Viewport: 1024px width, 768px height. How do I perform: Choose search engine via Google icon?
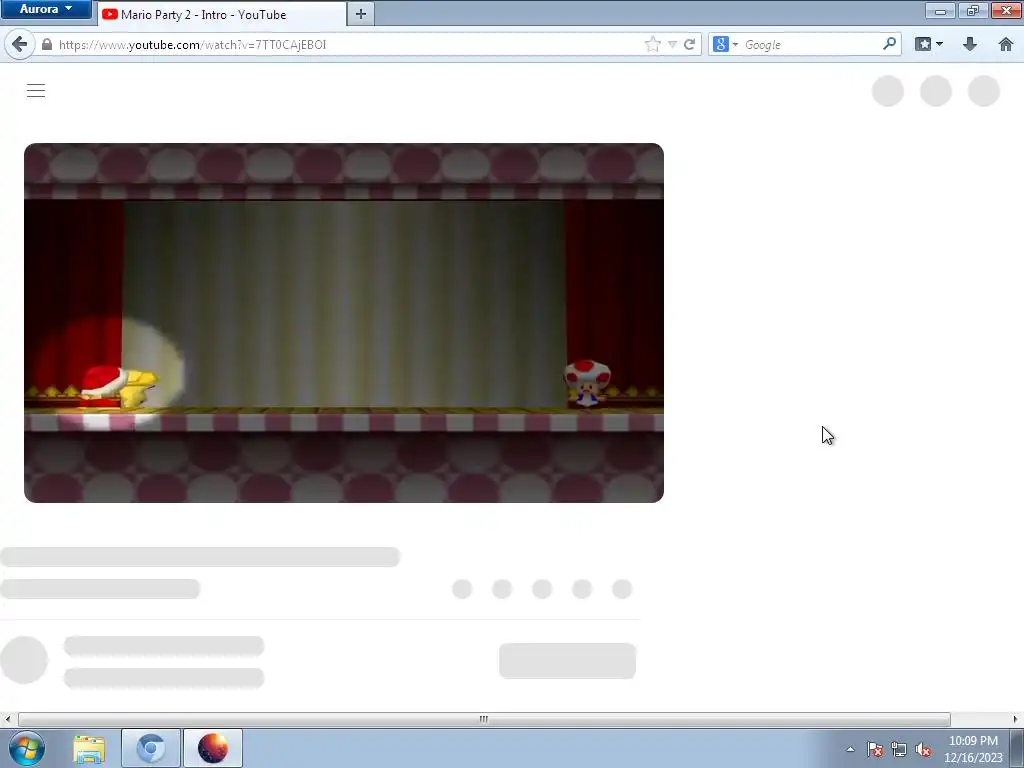(725, 44)
